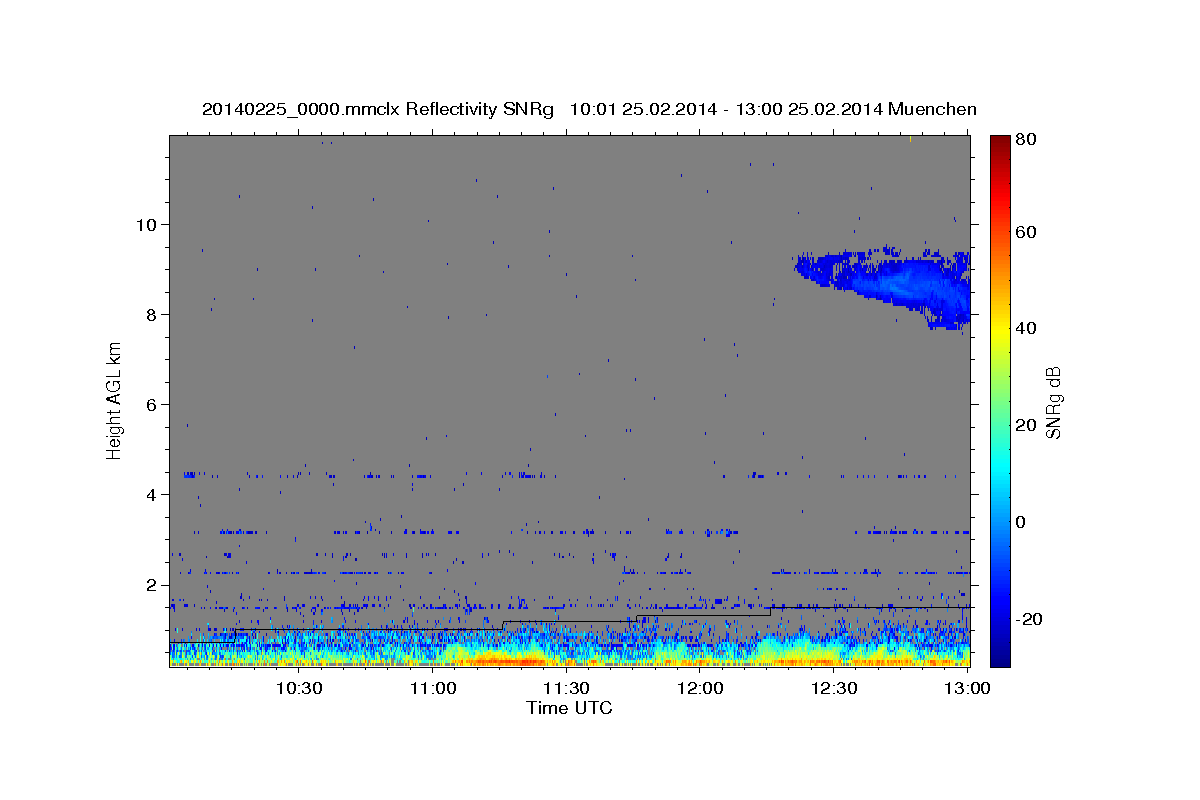Click the 'SNRg dB' colorbar label

[x=1052, y=403]
